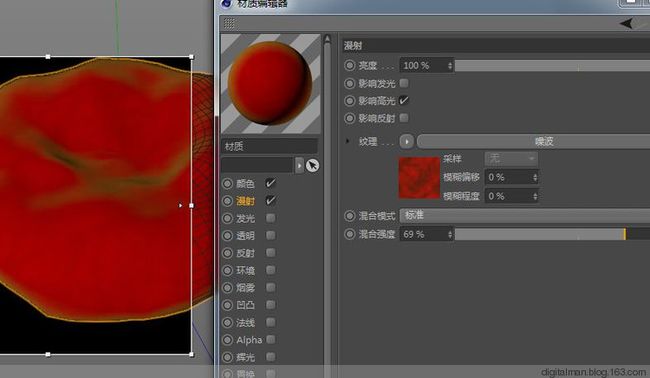Click the keyframe circle next to 混合强度
650x378 pixels.
click(349, 234)
